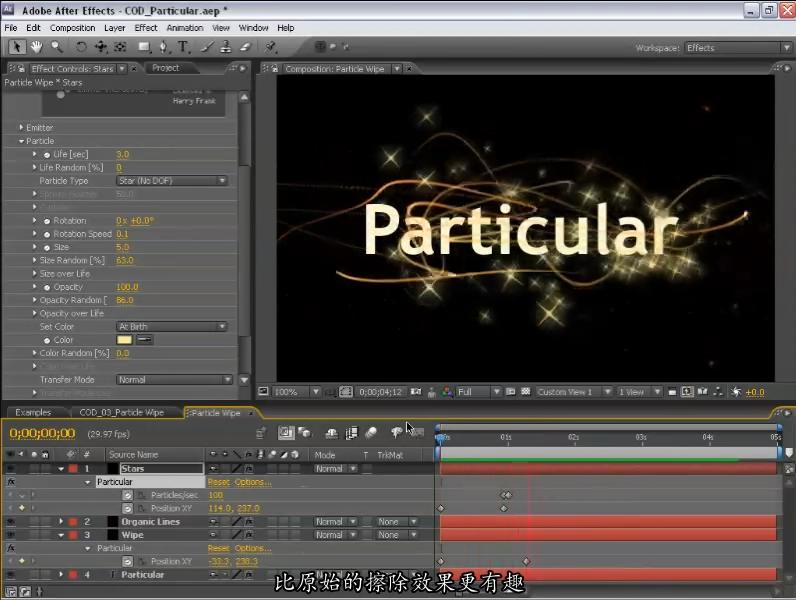This screenshot has height=600, width=796.
Task: Open the Particle Type dropdown
Action: click(172, 181)
